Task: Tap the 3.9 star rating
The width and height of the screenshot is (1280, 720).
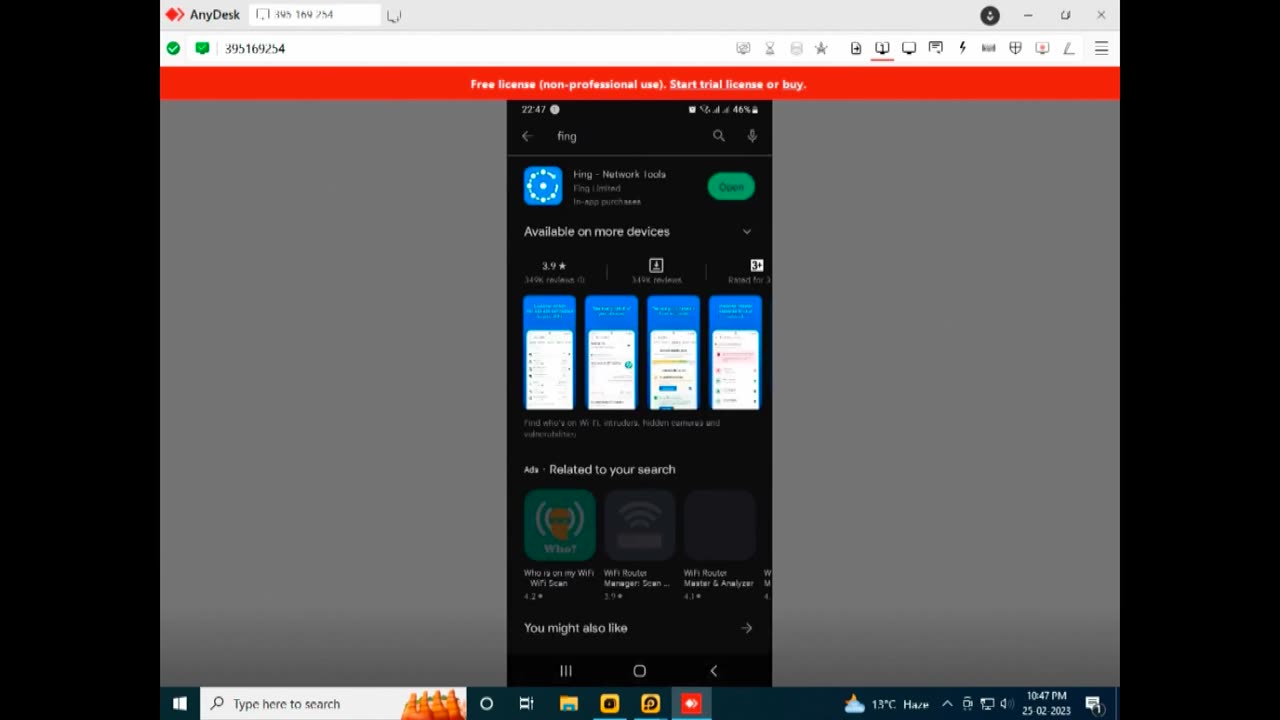Action: (x=554, y=266)
